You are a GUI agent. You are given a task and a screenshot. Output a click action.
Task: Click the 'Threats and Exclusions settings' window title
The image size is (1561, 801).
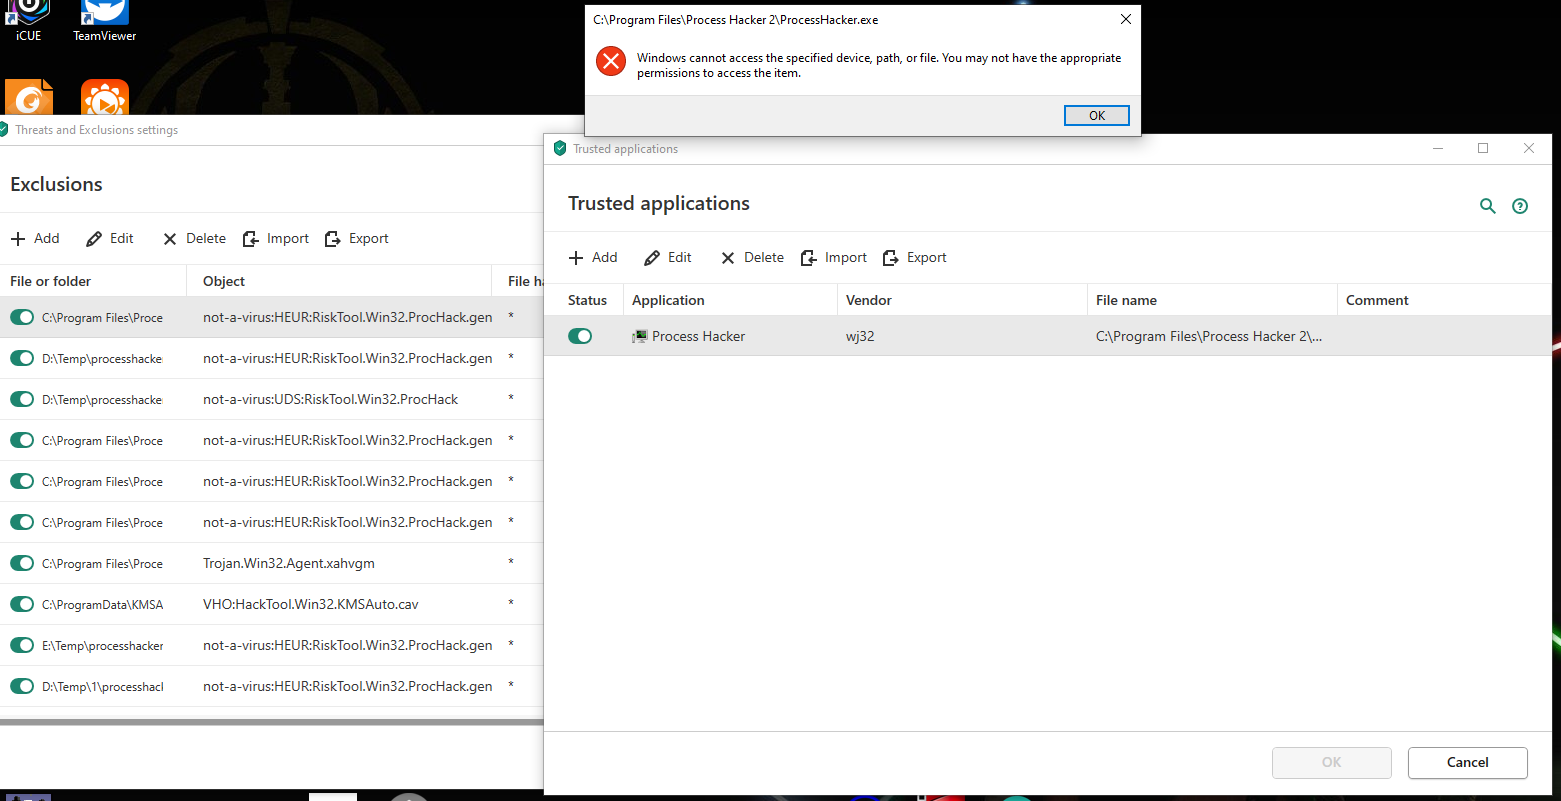pos(97,130)
